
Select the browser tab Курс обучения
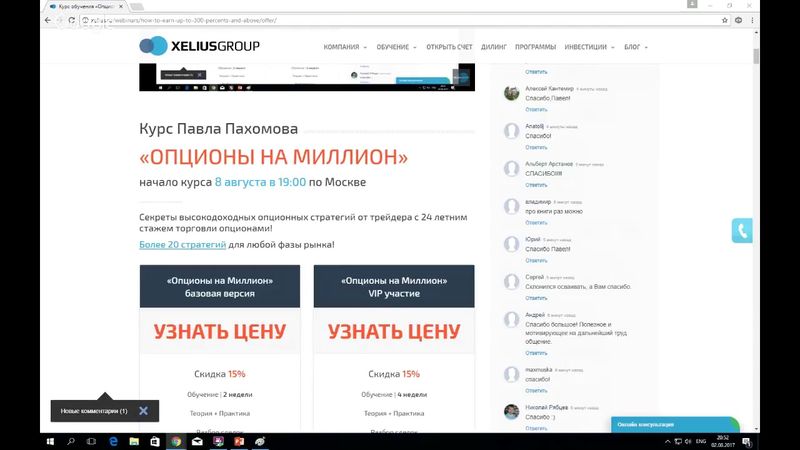pos(84,6)
